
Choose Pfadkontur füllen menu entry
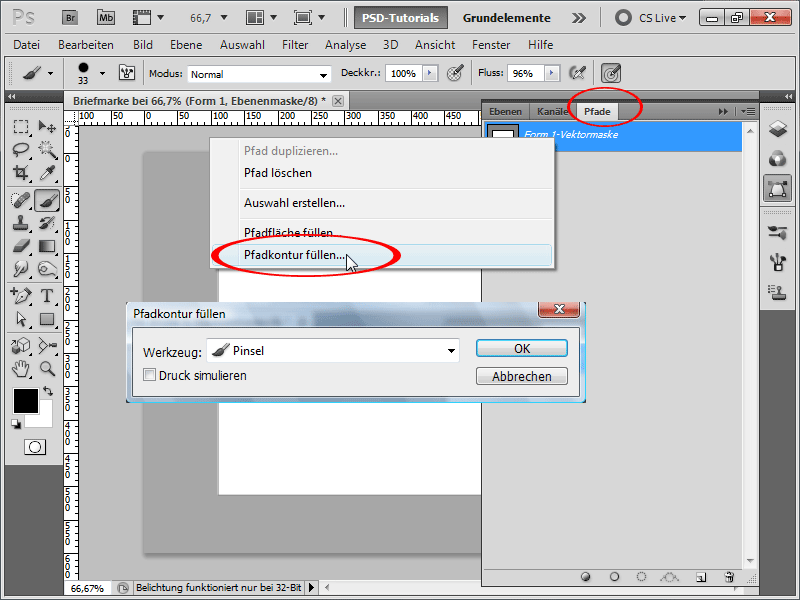pyautogui.click(x=382, y=255)
